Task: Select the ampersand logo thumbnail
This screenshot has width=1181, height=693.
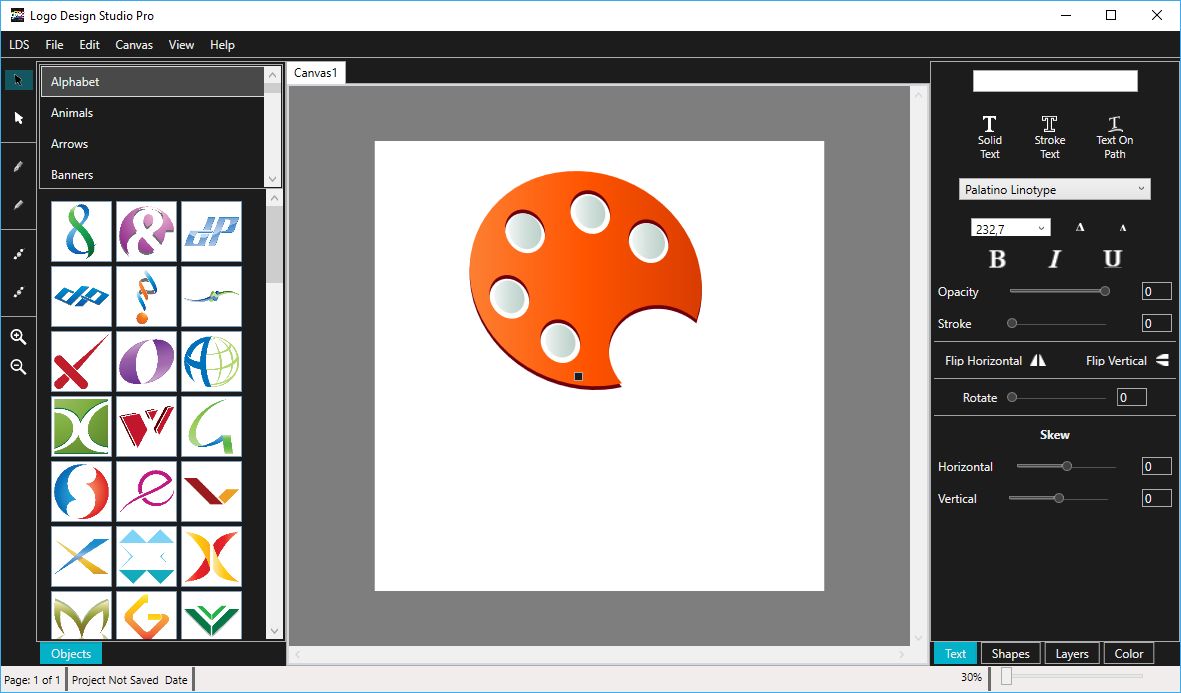Action: [146, 232]
